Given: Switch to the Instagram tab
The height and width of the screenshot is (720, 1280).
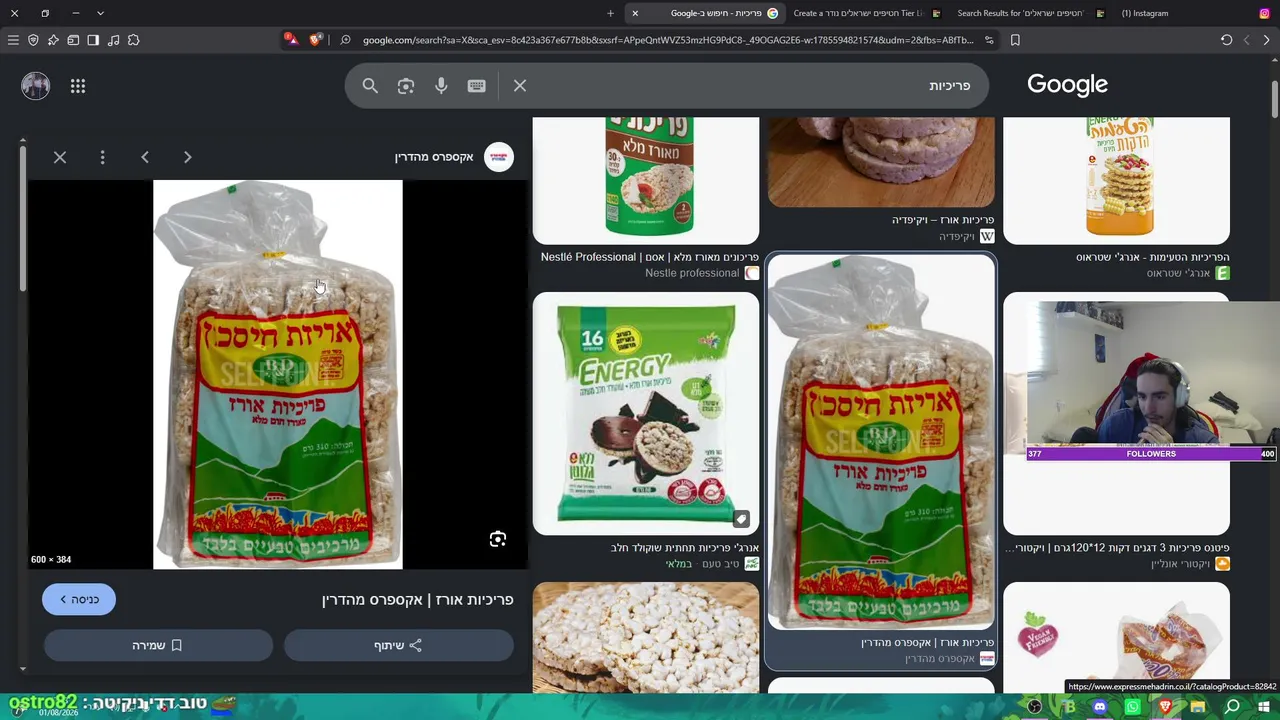Looking at the screenshot, I should click(1144, 13).
